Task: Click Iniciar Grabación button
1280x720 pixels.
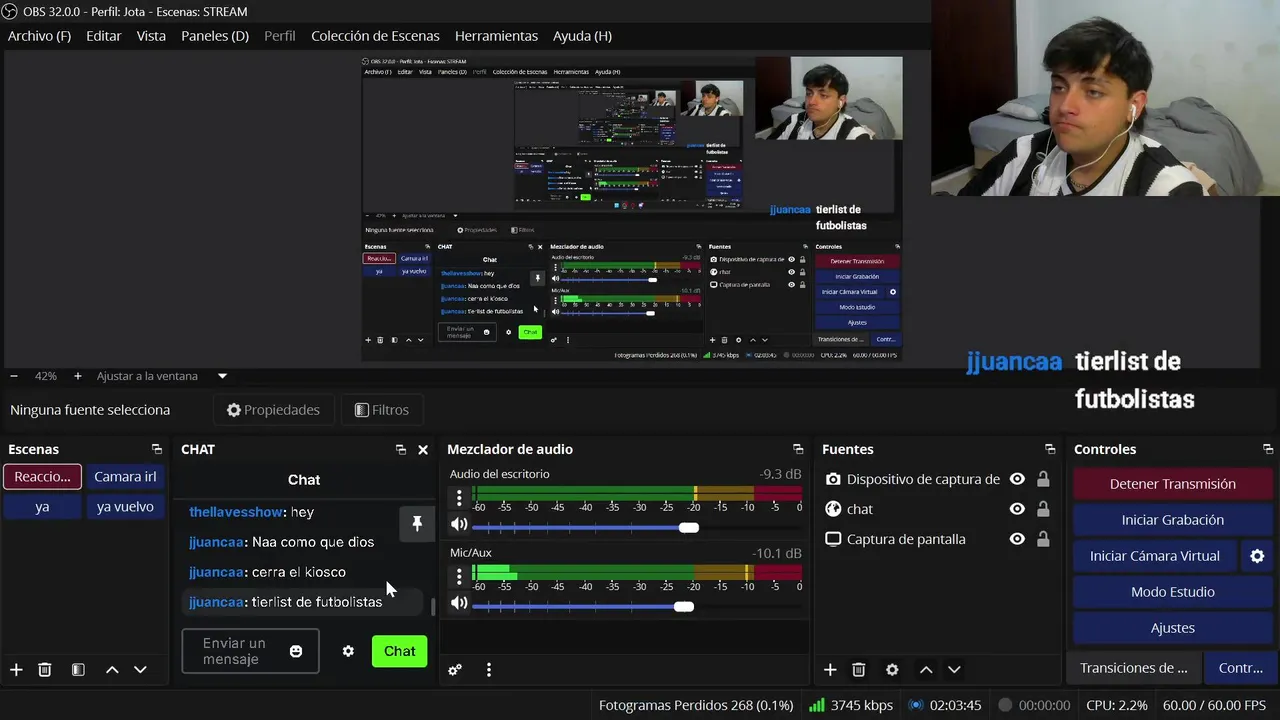Action: 1173,520
